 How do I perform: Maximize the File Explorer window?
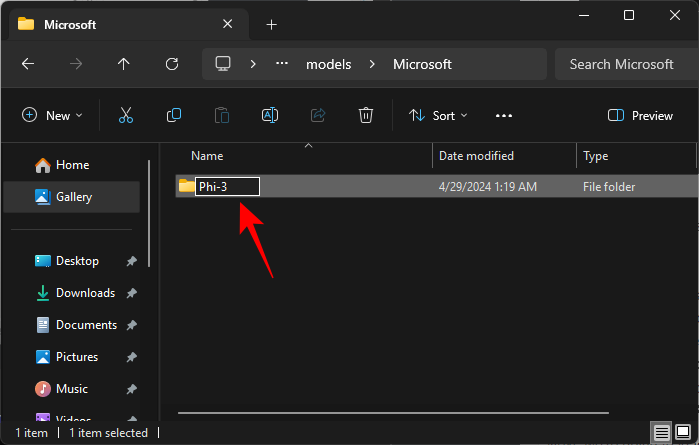click(x=629, y=15)
